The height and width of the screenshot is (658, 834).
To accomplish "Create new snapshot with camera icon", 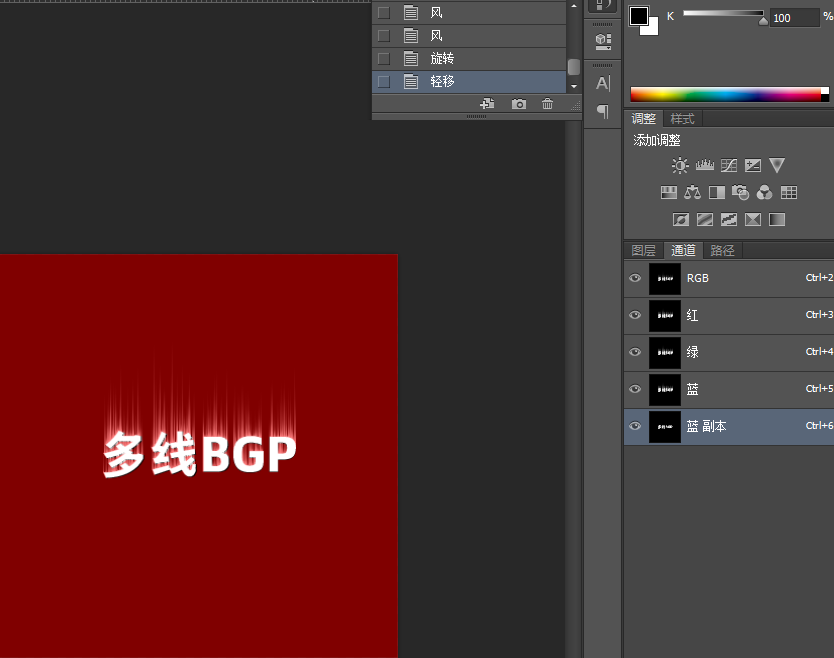I will click(x=519, y=104).
